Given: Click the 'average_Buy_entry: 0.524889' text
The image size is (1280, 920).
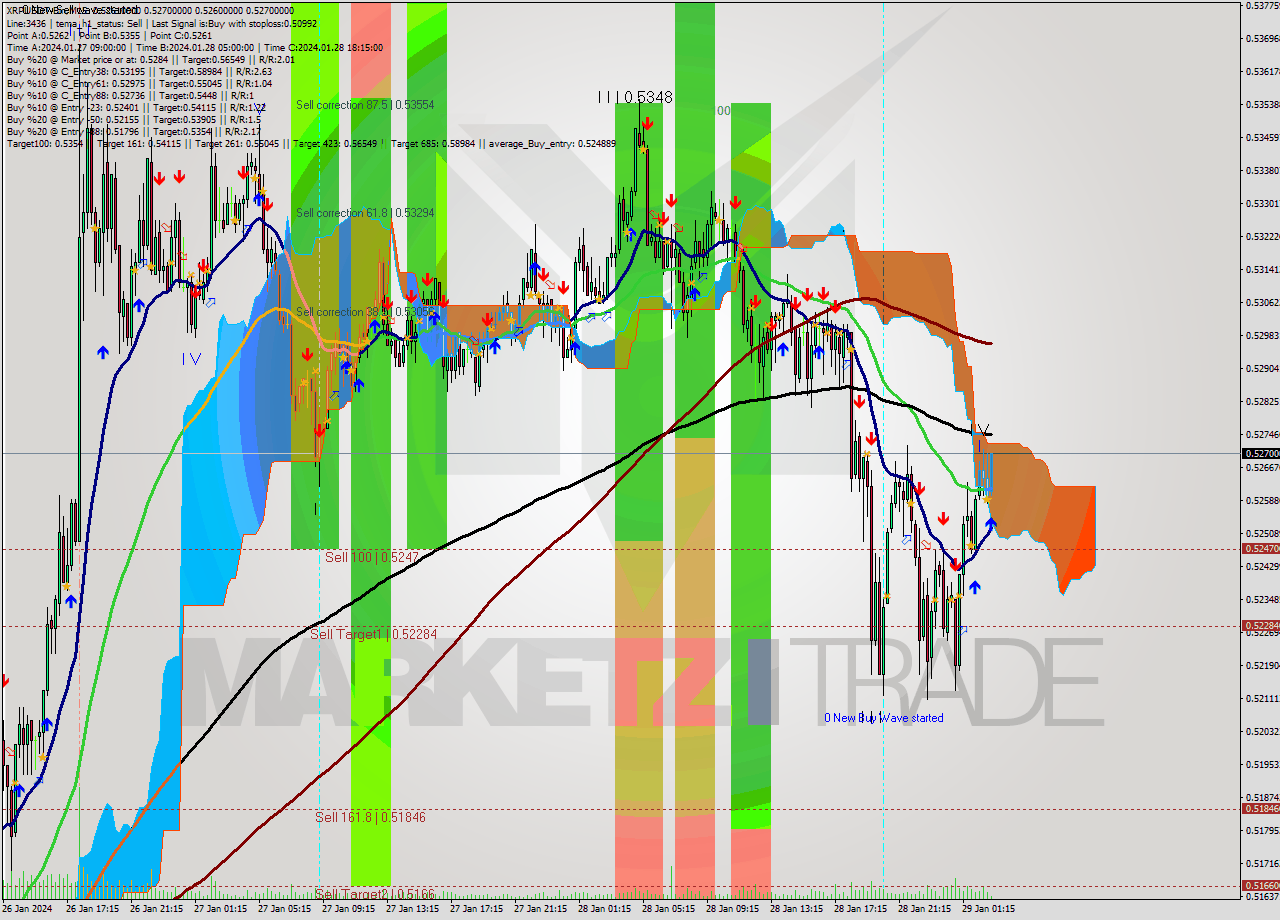Looking at the screenshot, I should tap(552, 144).
